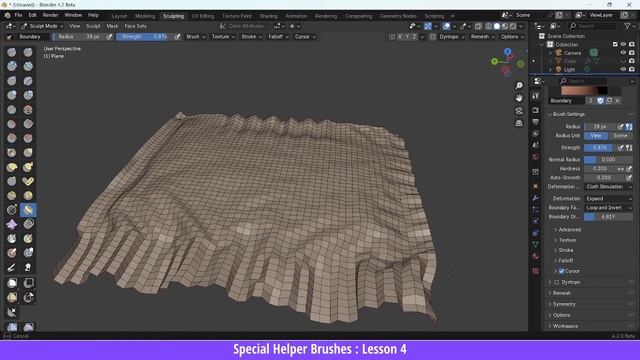Select the Cloth brush tool

(x=11, y=224)
